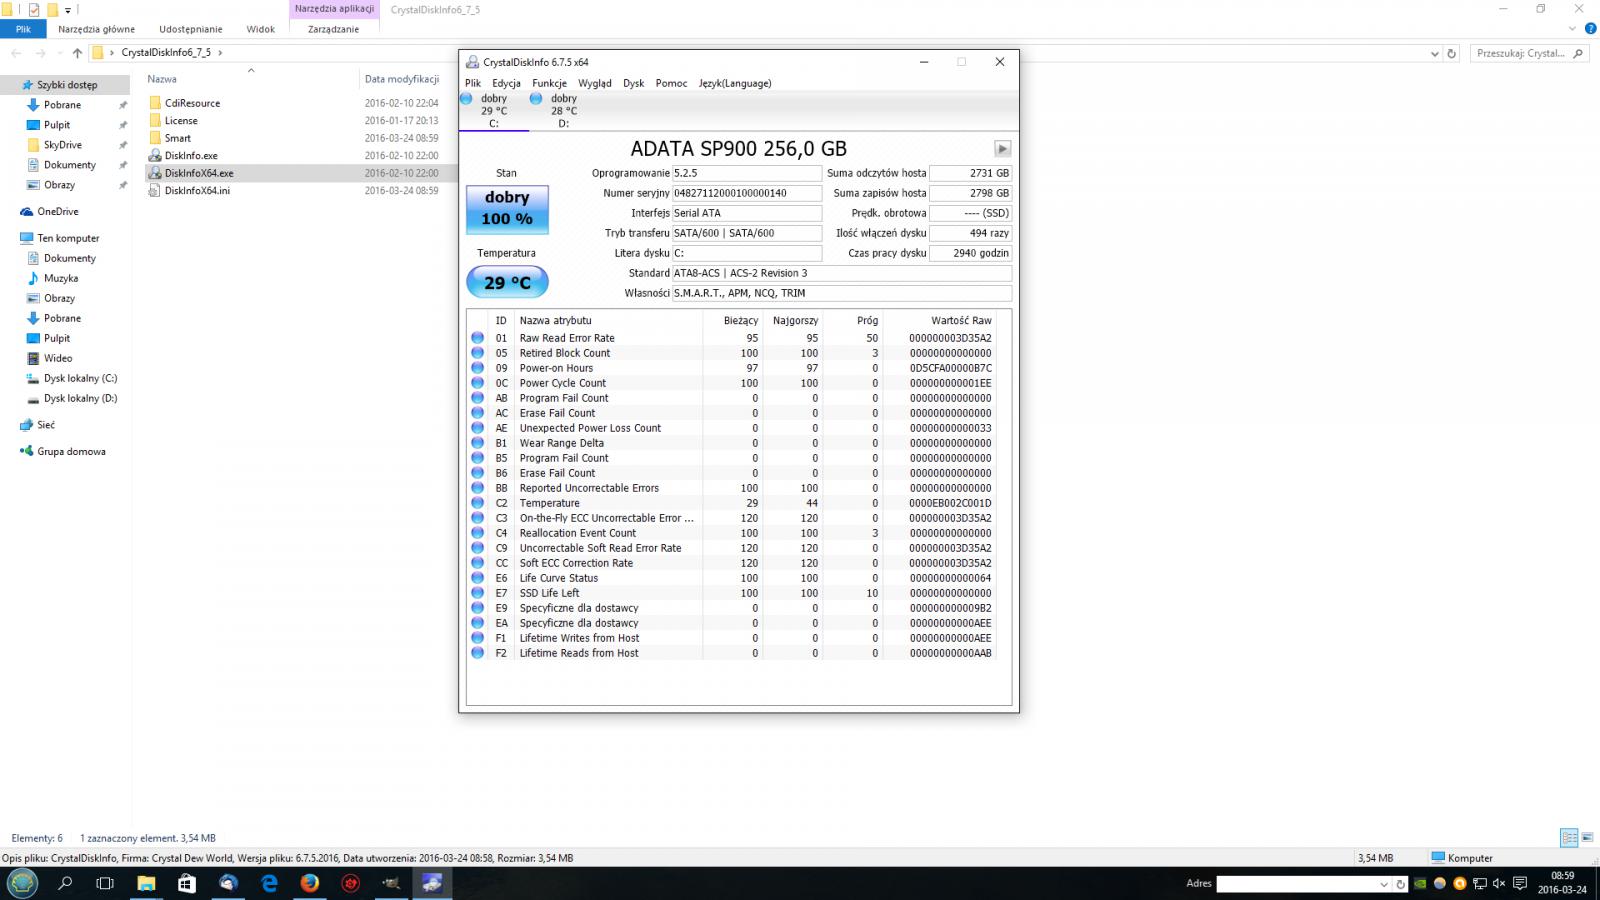The width and height of the screenshot is (1600, 900).
Task: Click the 29 °C temperature button
Action: pos(507,282)
